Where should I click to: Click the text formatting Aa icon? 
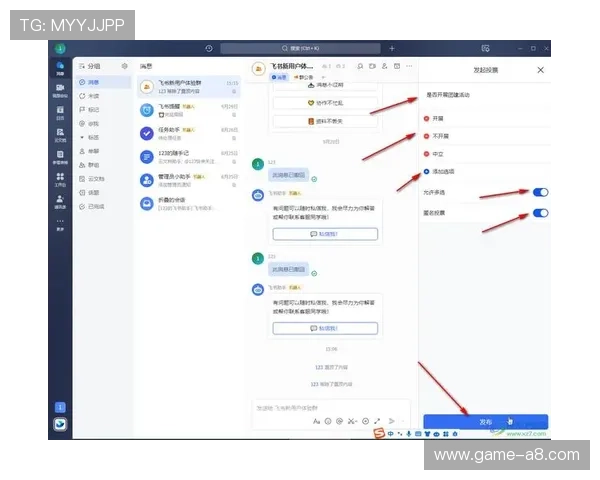[316, 421]
